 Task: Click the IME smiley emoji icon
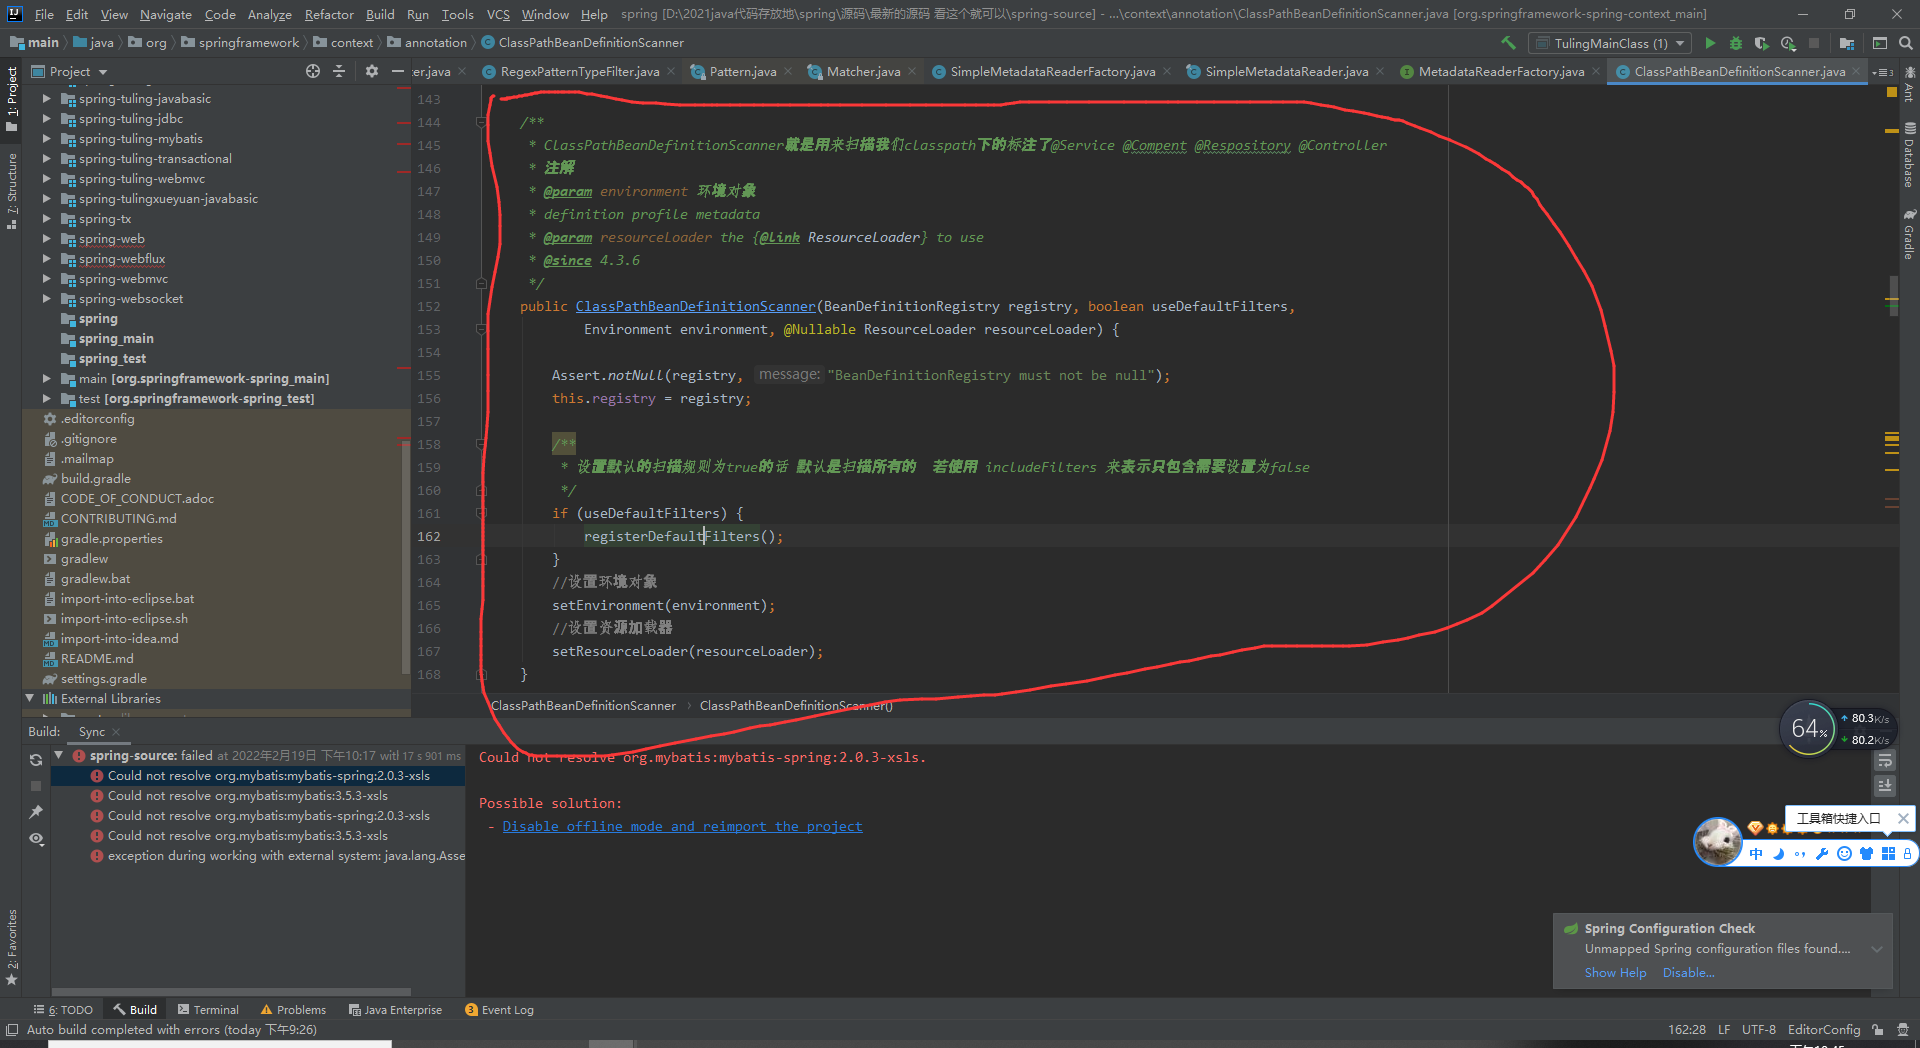click(1844, 853)
